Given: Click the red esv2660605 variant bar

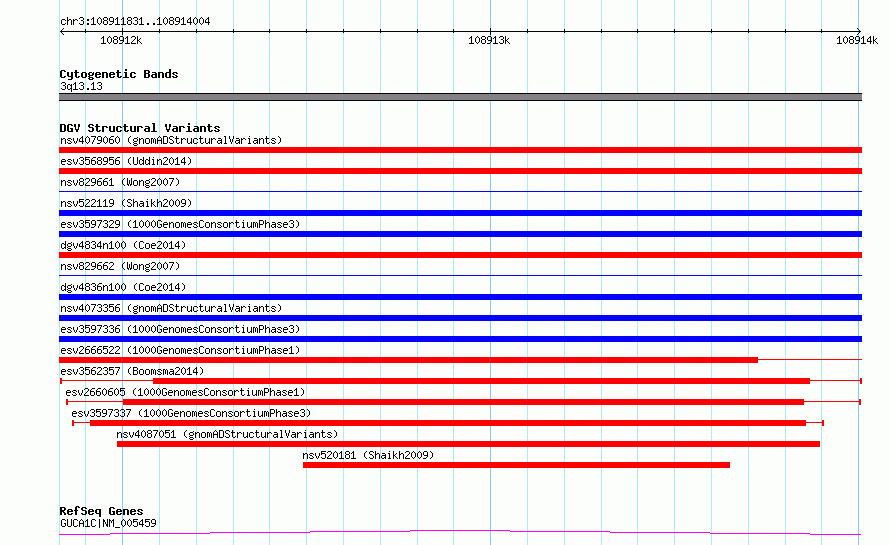Looking at the screenshot, I should 463,402.
